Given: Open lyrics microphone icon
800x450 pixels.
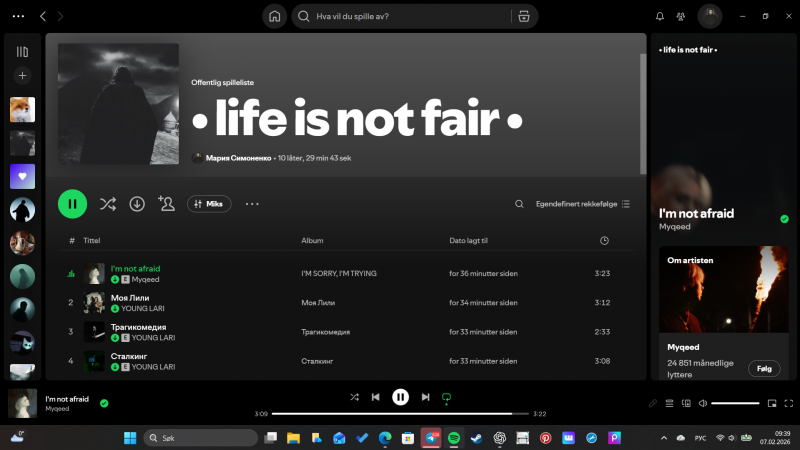Looking at the screenshot, I should point(653,403).
